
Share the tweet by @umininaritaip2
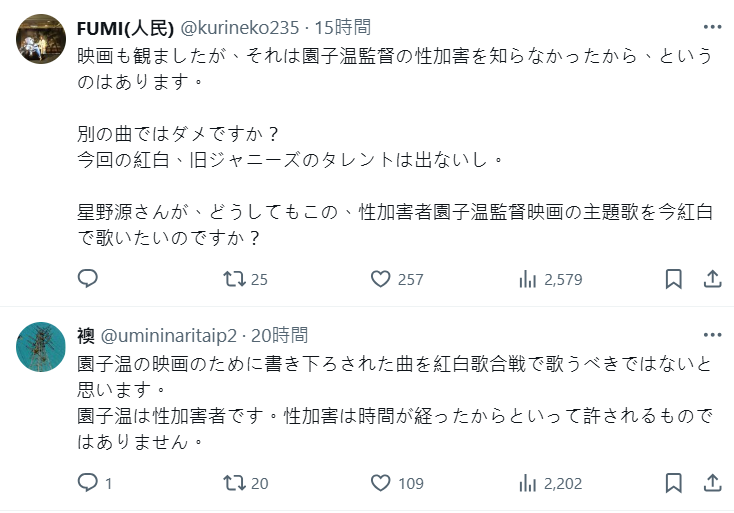click(x=712, y=484)
